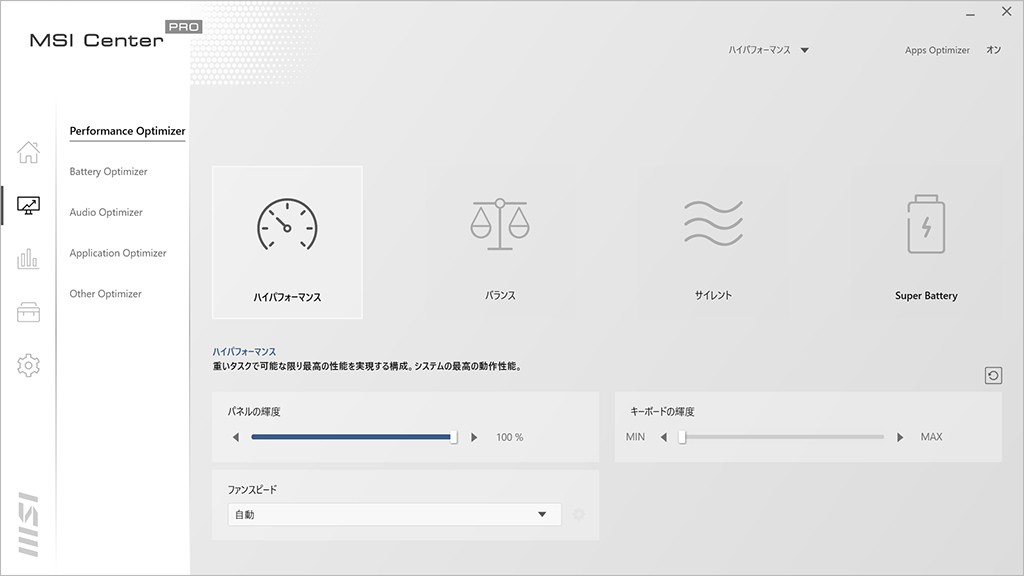The image size is (1024, 576).
Task: Decrease keyboard brightness with left arrow
Action: pyautogui.click(x=664, y=437)
